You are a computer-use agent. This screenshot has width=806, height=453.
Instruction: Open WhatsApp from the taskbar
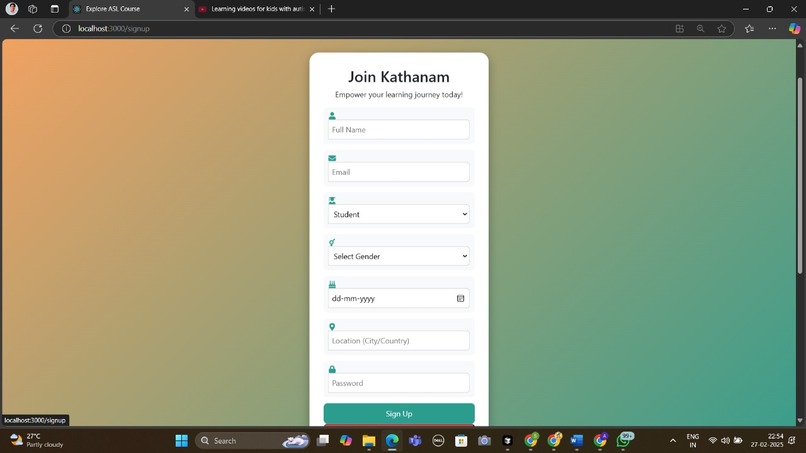coord(624,440)
